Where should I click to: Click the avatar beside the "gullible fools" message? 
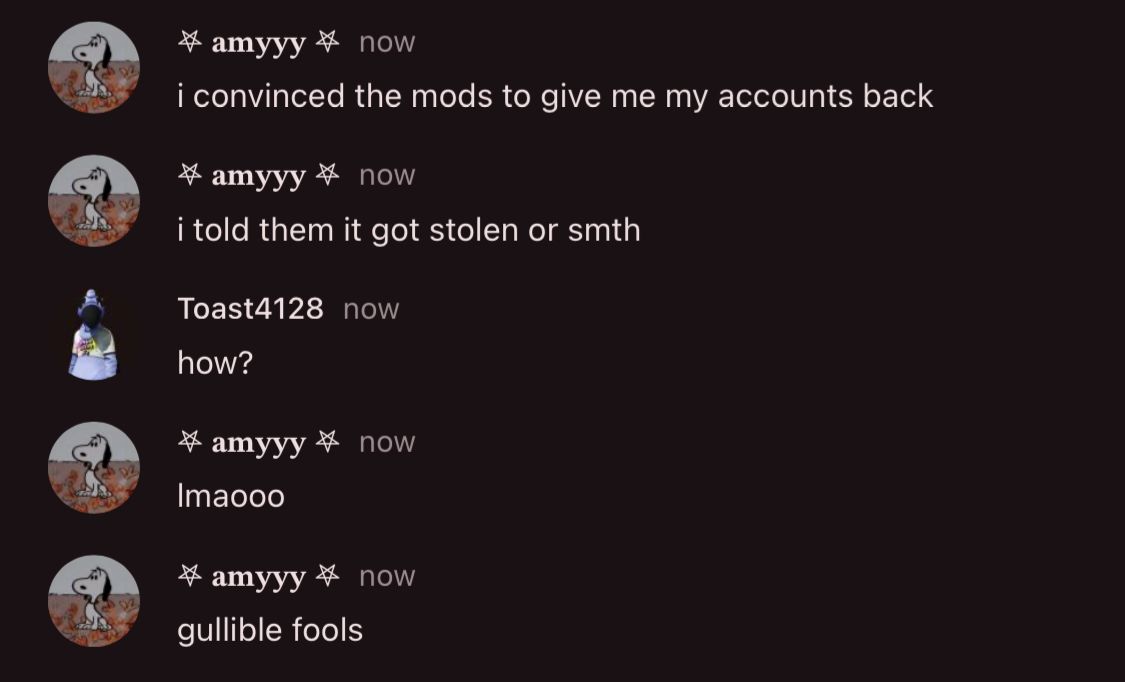(x=94, y=602)
